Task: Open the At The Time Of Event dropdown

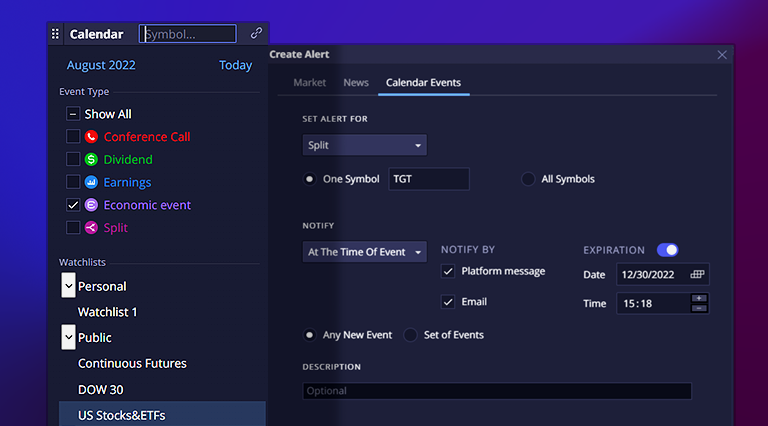Action: click(364, 252)
